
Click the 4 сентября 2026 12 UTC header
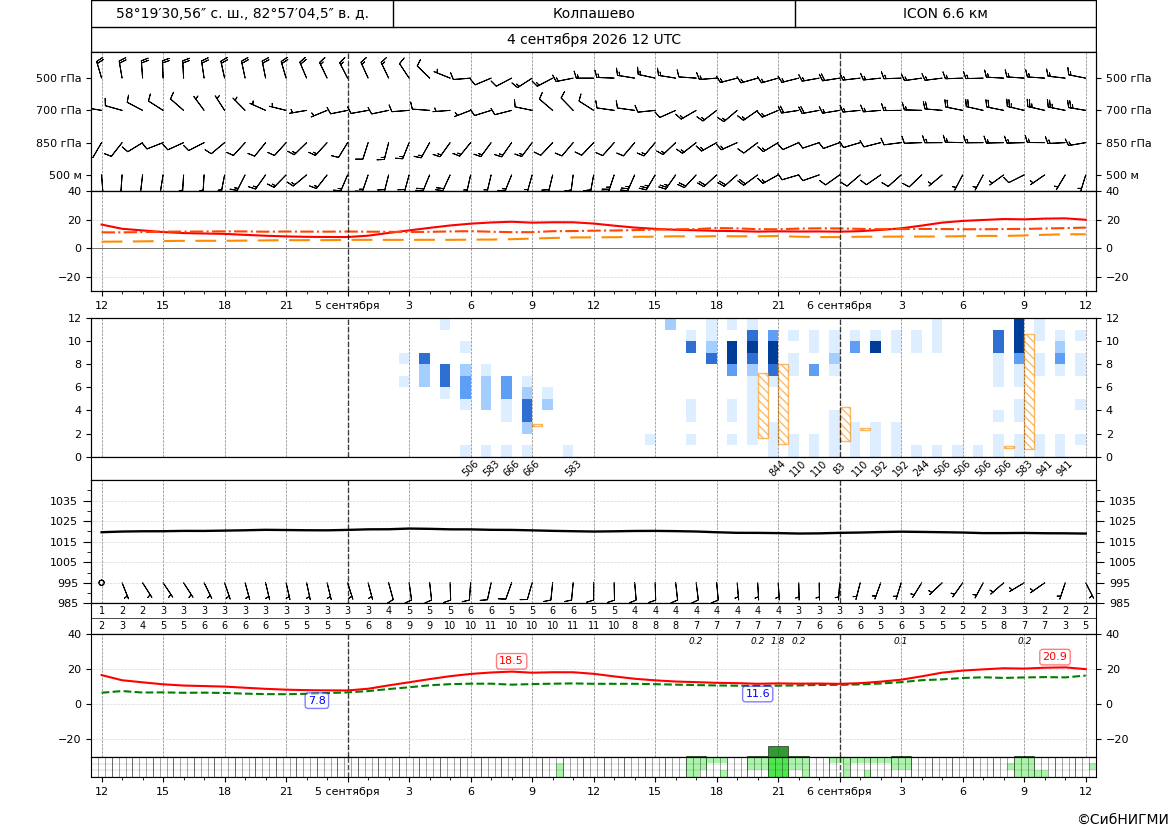point(594,40)
